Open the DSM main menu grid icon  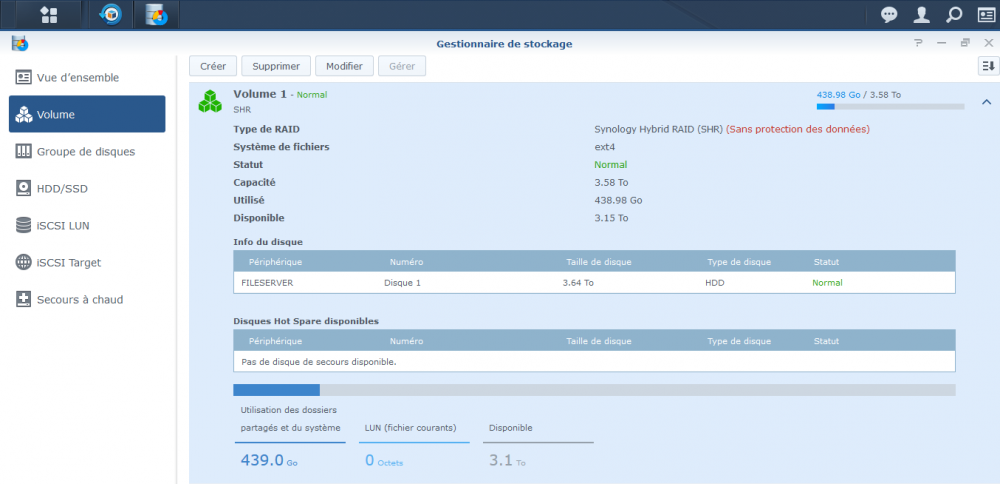(x=48, y=15)
